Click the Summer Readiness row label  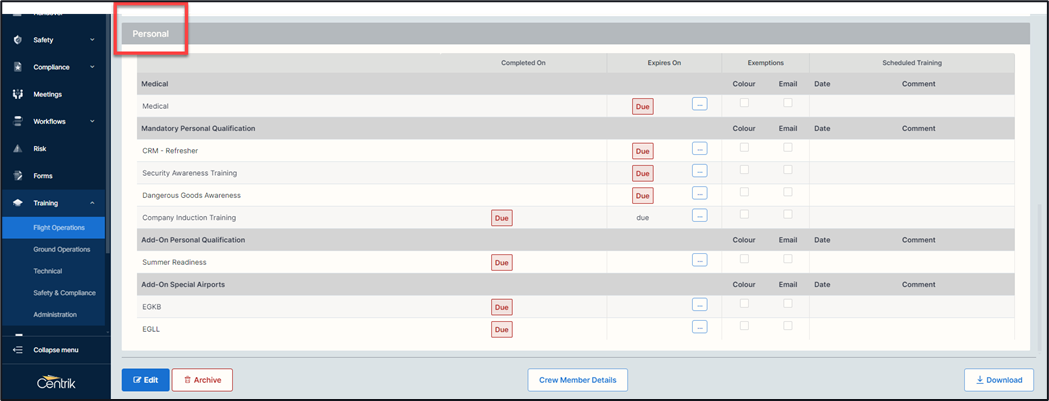tap(175, 262)
